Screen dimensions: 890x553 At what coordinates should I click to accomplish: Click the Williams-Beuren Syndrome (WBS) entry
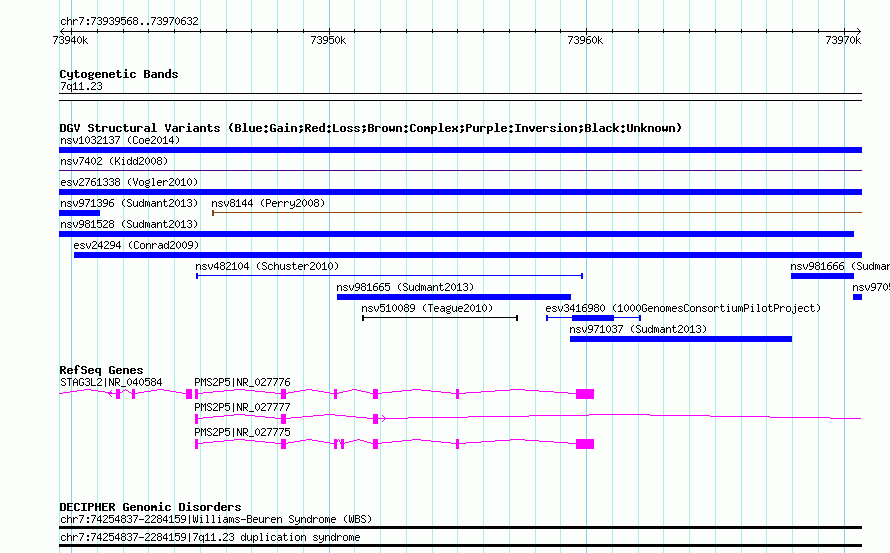coord(216,520)
